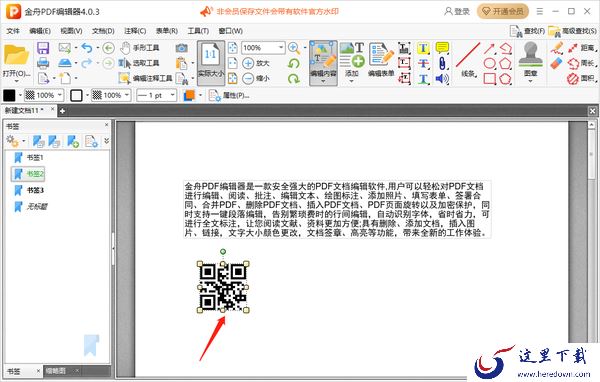Screen dimensions: 600x382
Task: Select the underline text tool
Action: (x=423, y=78)
